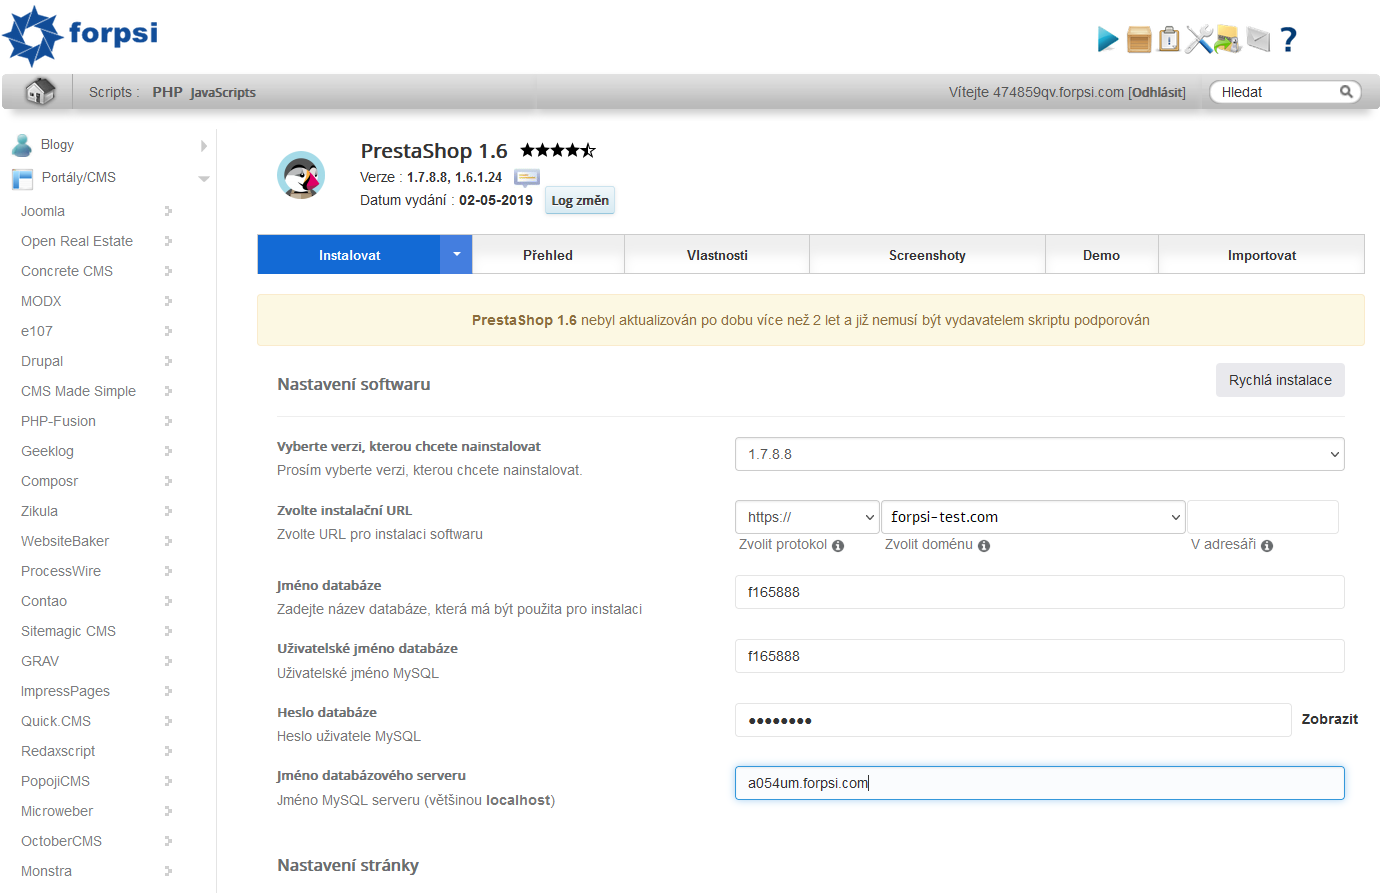Click the forpsi logo
1385x893 pixels.
pyautogui.click(x=80, y=35)
